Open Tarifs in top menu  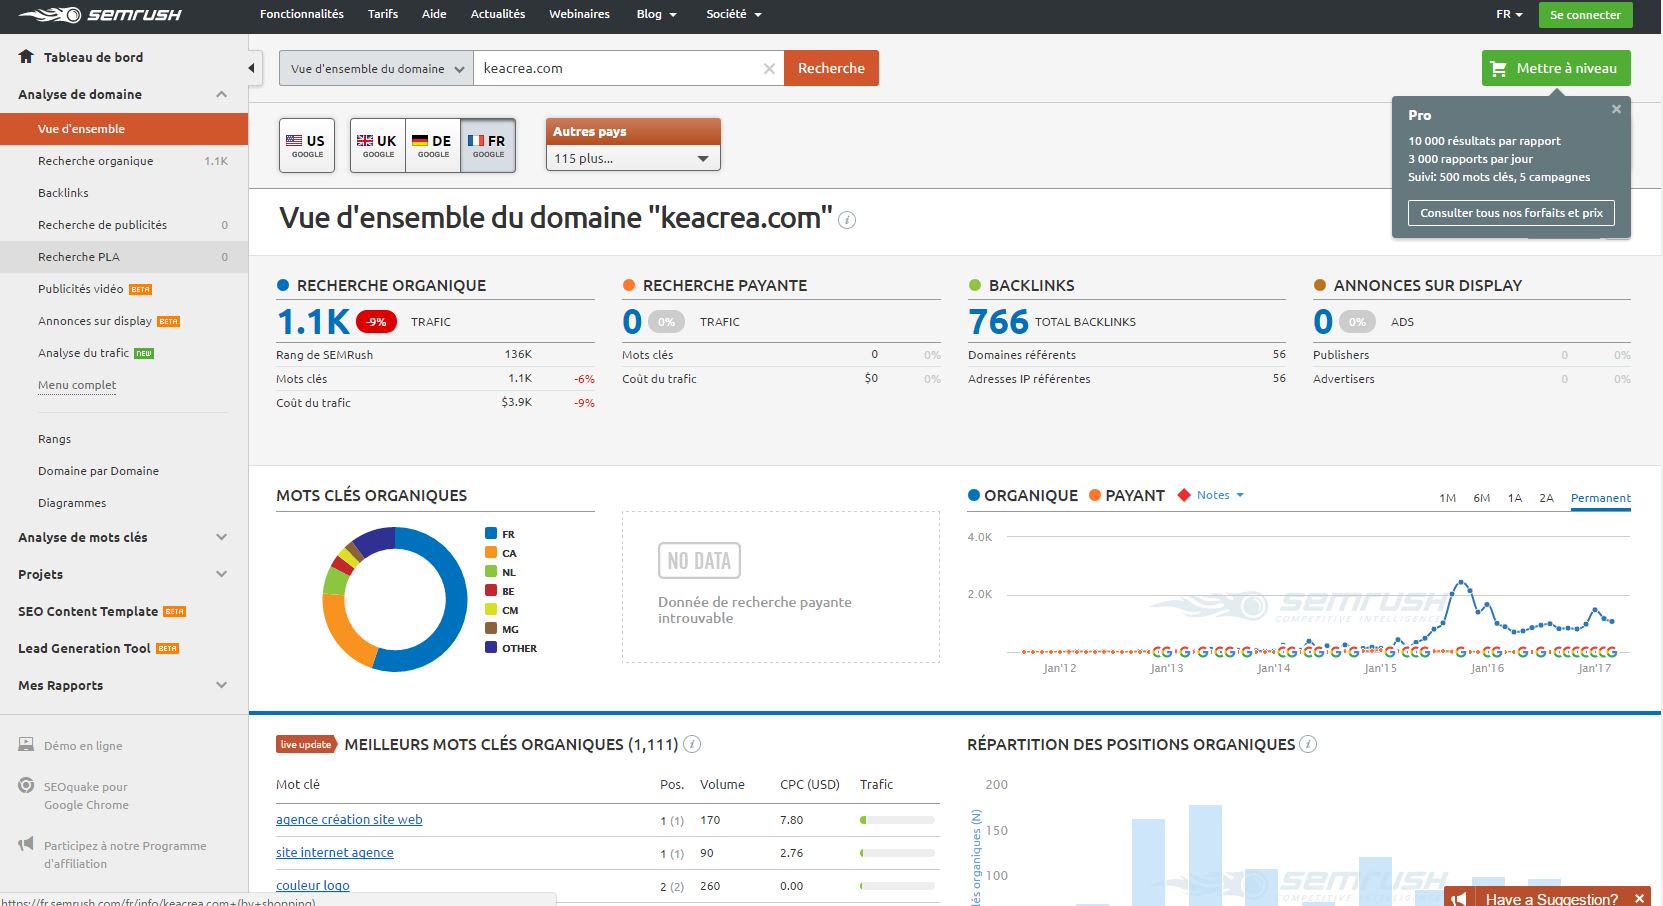383,14
